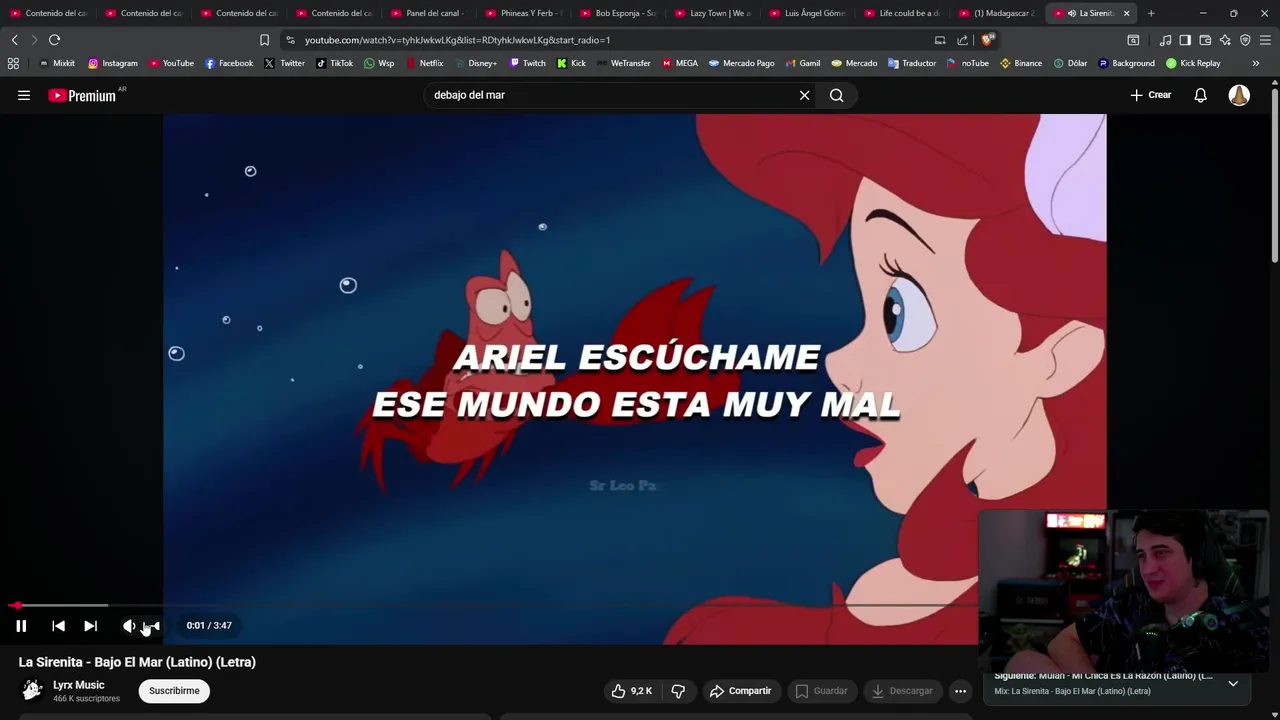
Task: Close the La Sirenita tab
Action: click(1126, 13)
